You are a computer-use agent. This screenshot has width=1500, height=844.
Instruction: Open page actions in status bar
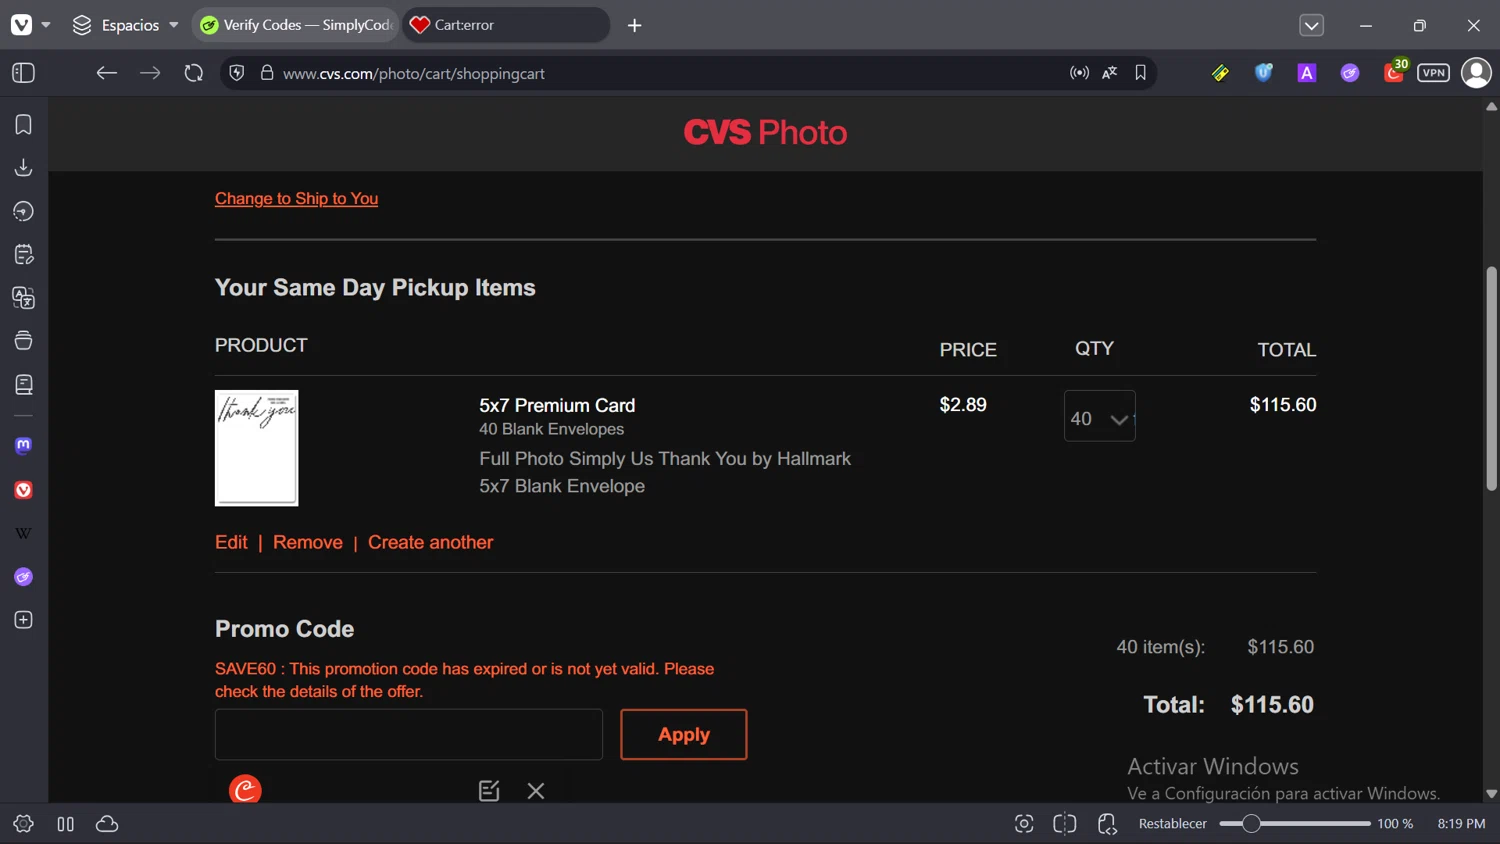pyautogui.click(x=1107, y=824)
